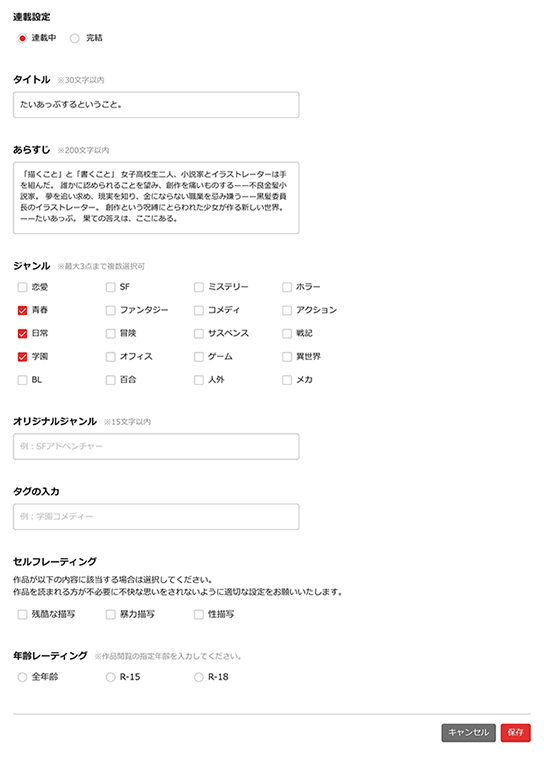Uncheck the 日常 genre checkbox
The image size is (544, 760).
pos(22,333)
